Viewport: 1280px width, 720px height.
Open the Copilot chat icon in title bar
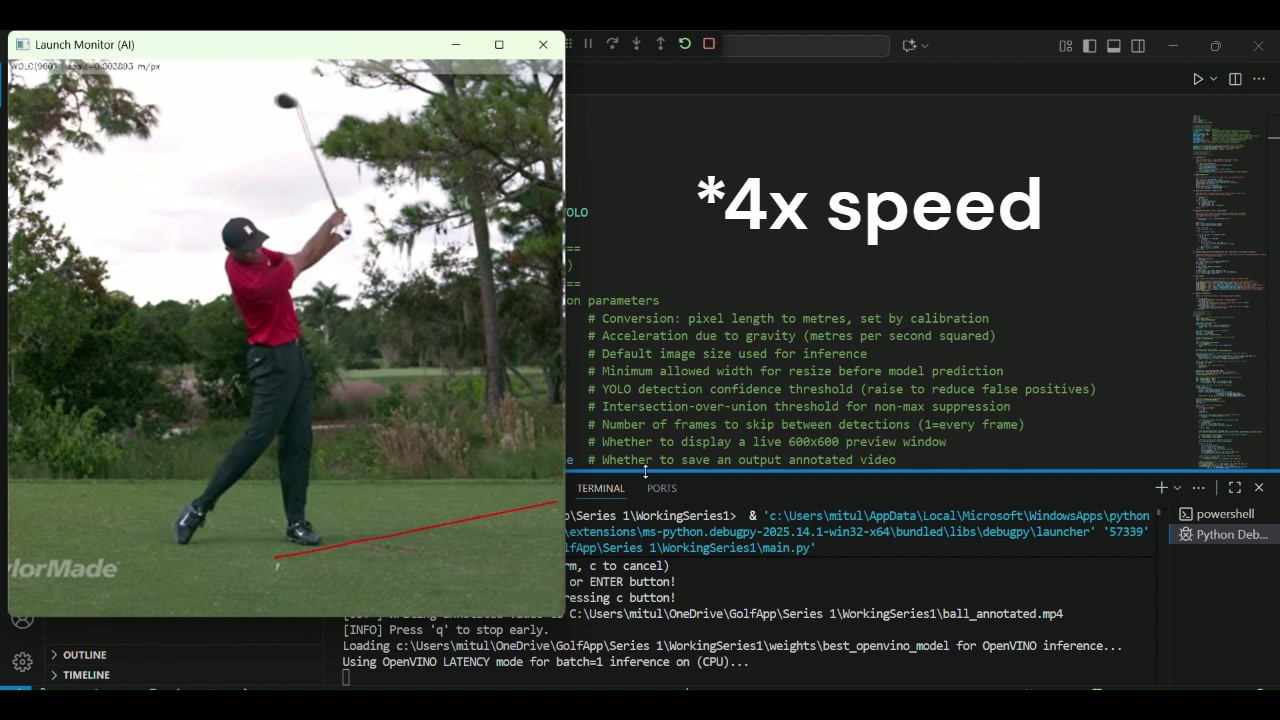tap(909, 46)
